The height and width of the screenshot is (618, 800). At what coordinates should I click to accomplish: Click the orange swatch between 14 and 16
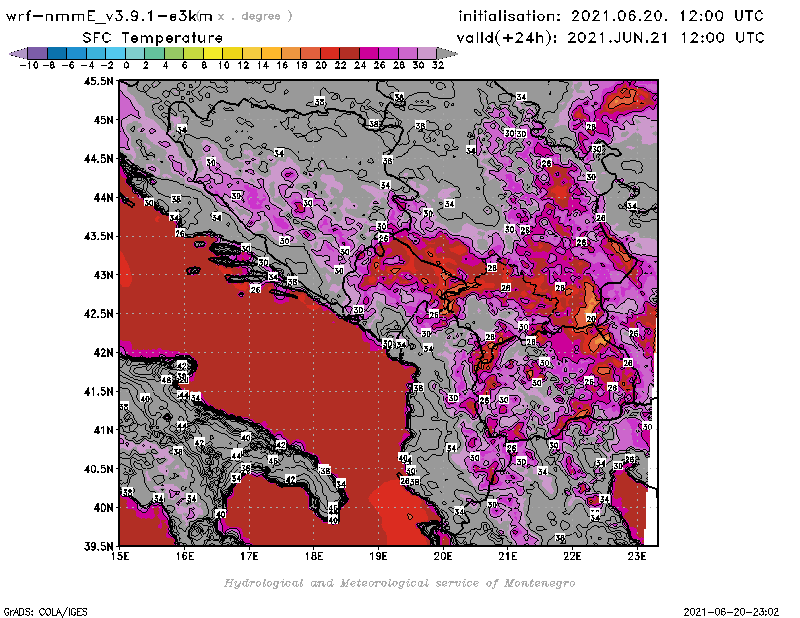(x=271, y=54)
